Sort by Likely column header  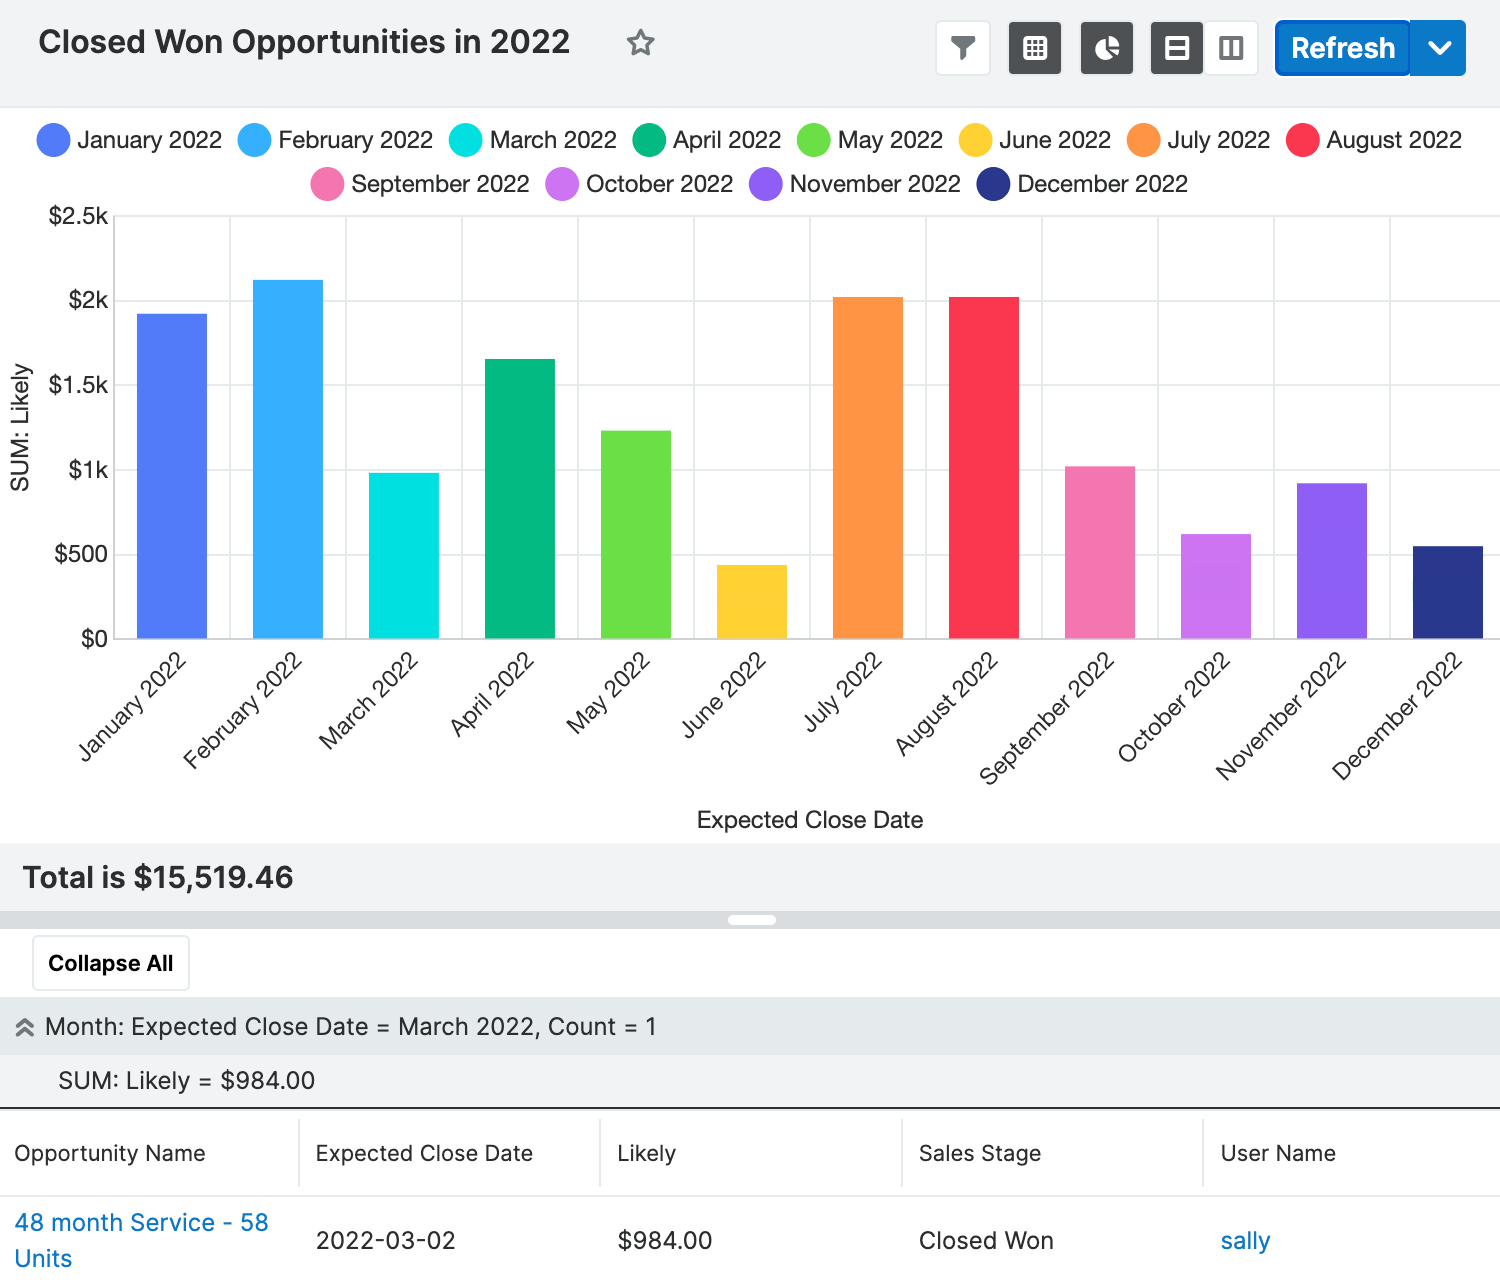tap(647, 1153)
